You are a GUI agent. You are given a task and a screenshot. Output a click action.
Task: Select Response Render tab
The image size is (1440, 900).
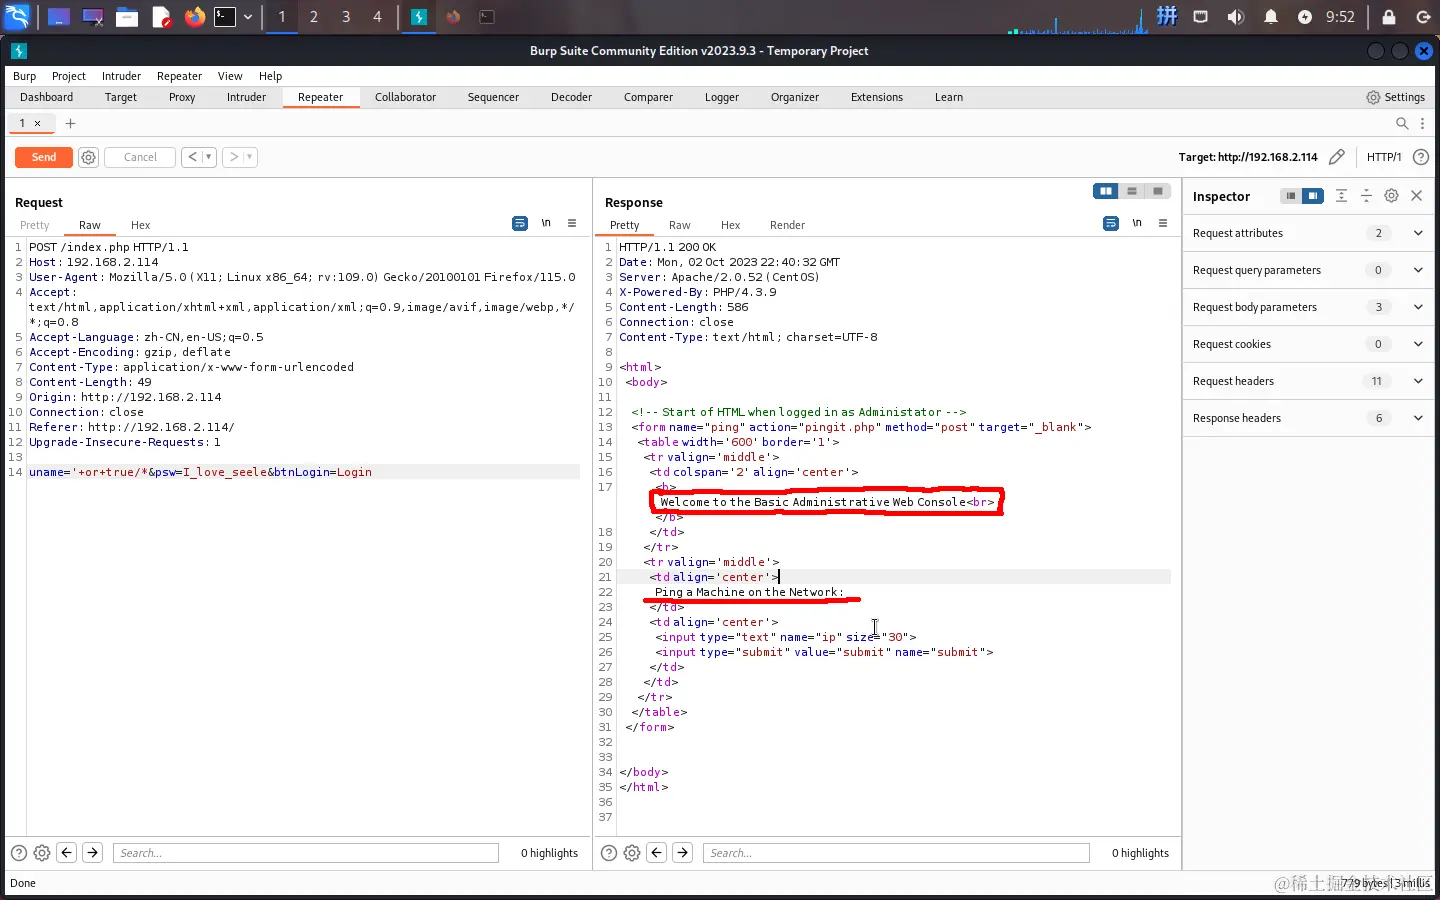pyautogui.click(x=787, y=225)
